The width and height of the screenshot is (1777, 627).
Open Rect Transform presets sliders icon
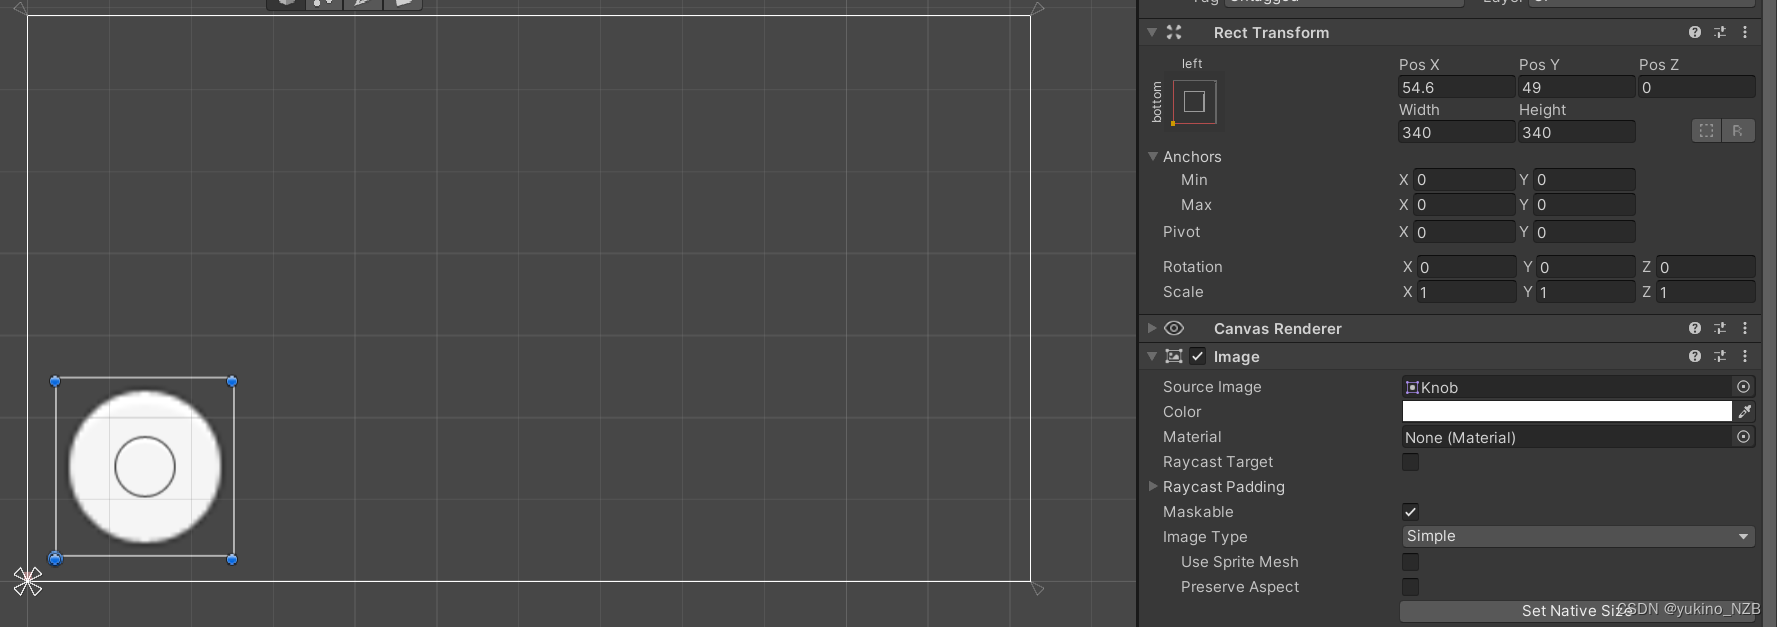(1720, 32)
